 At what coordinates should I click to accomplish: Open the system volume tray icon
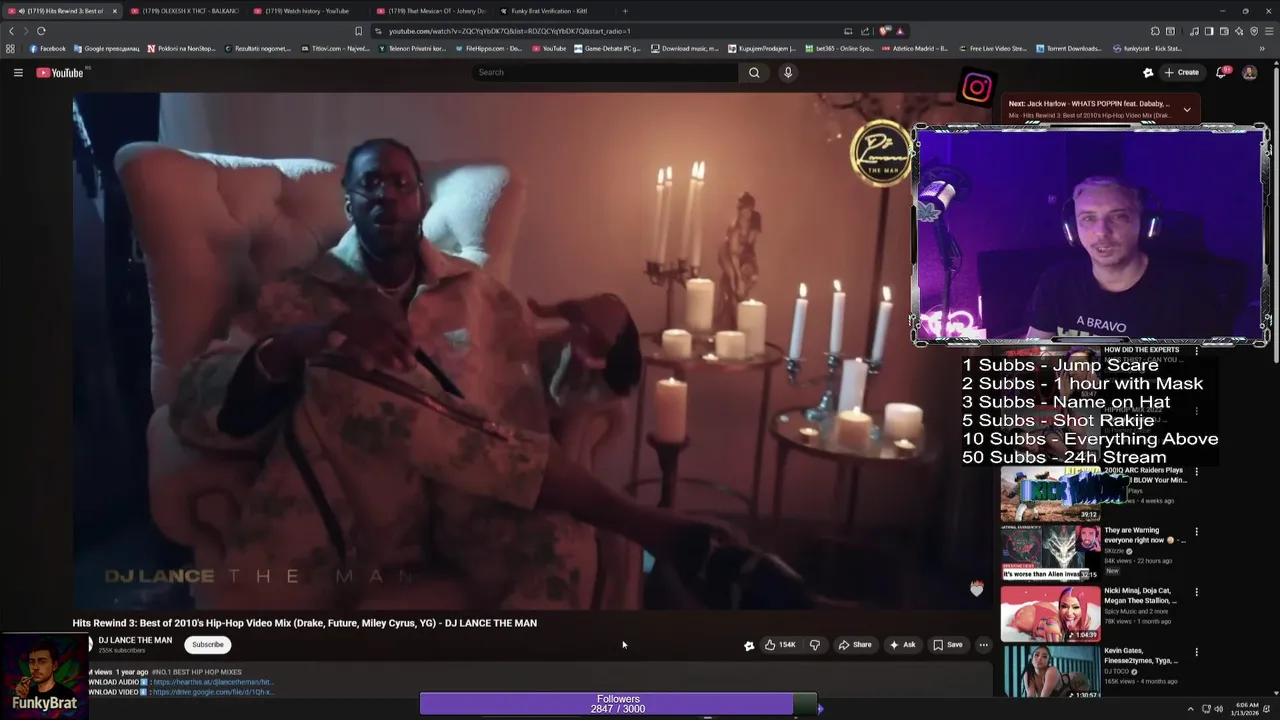(x=1218, y=709)
